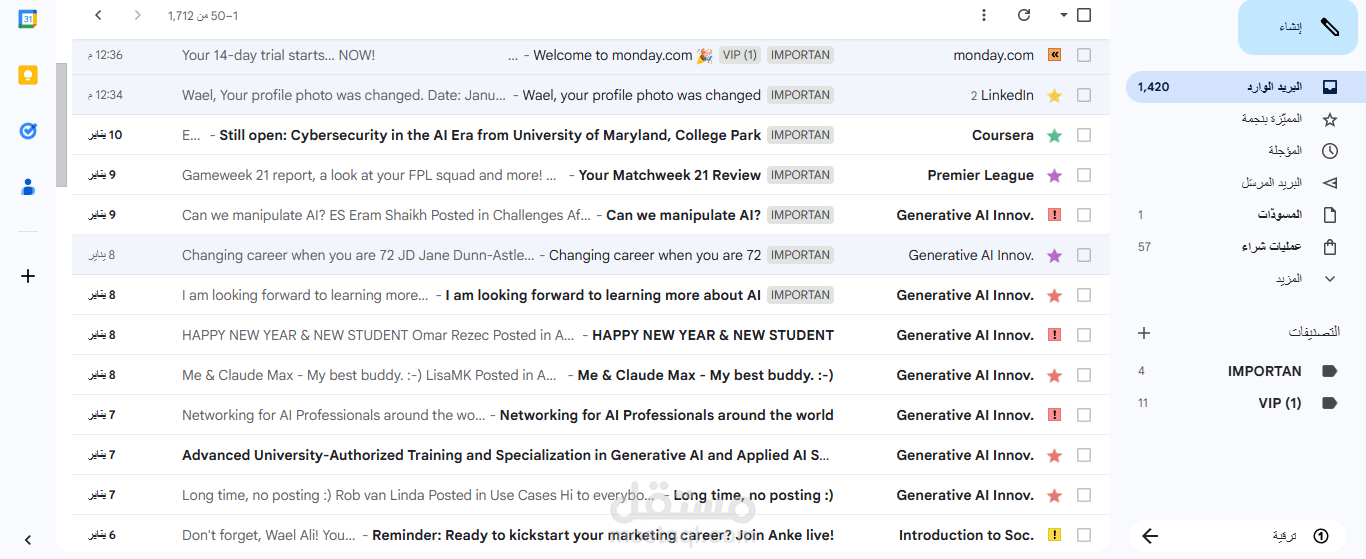Tick checkbox for Premier League email
The image size is (1366, 559).
pos(1084,175)
